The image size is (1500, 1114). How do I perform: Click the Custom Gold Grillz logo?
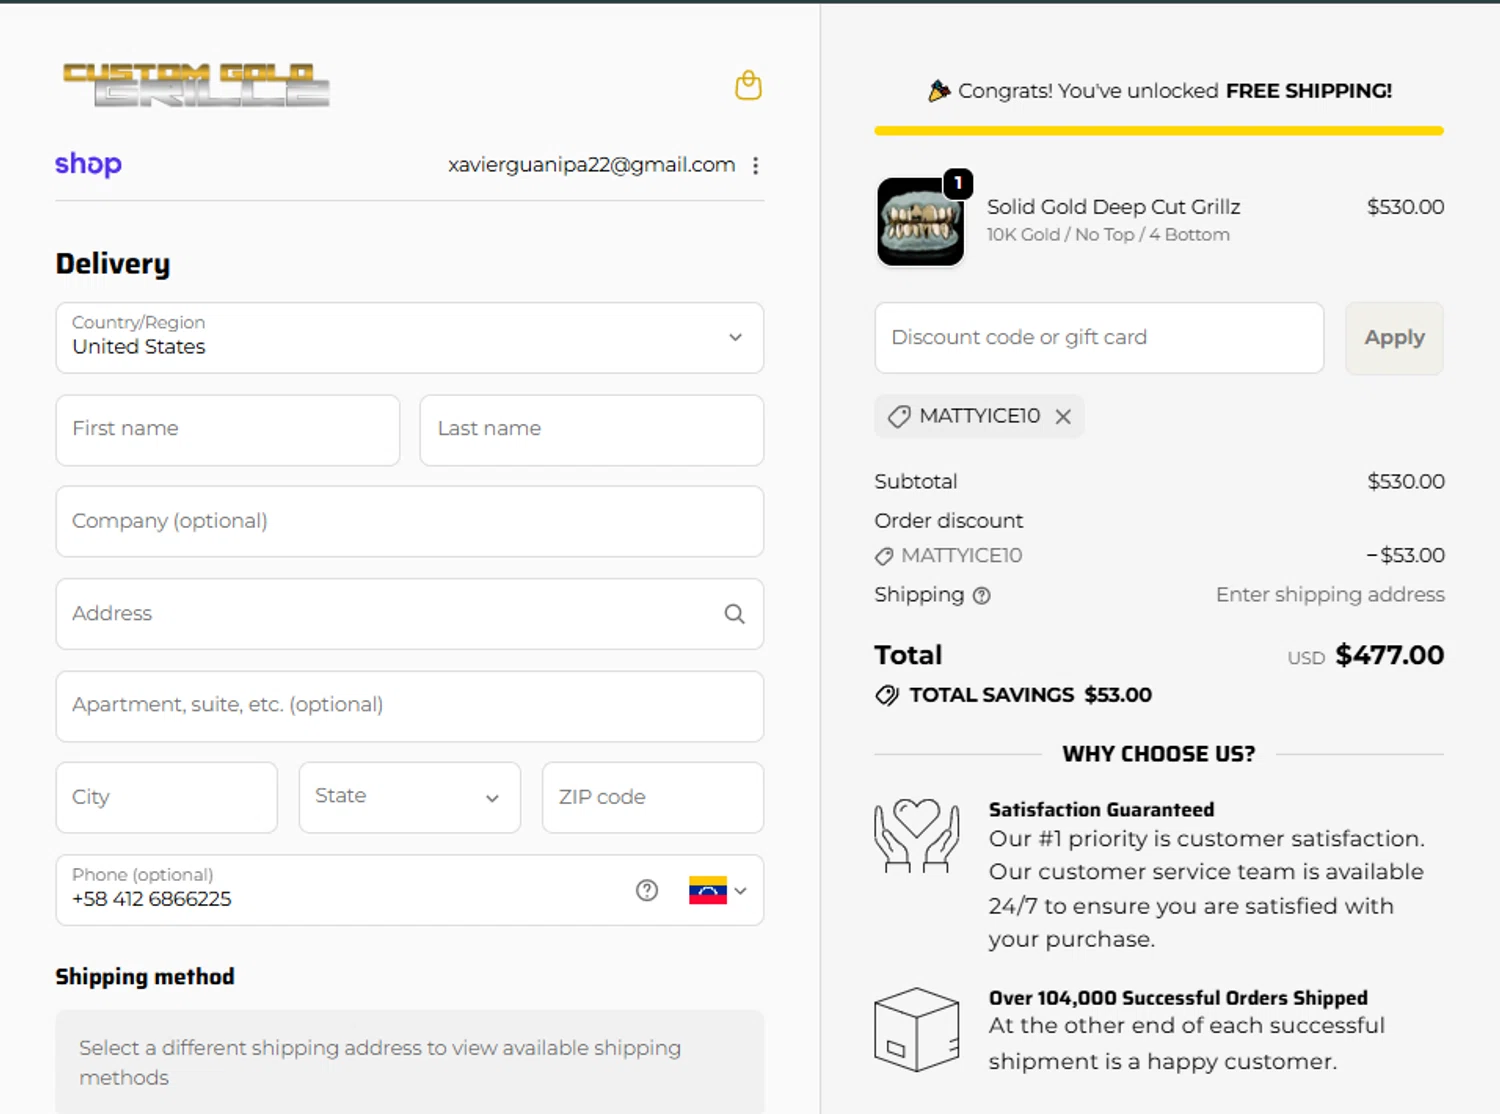196,85
